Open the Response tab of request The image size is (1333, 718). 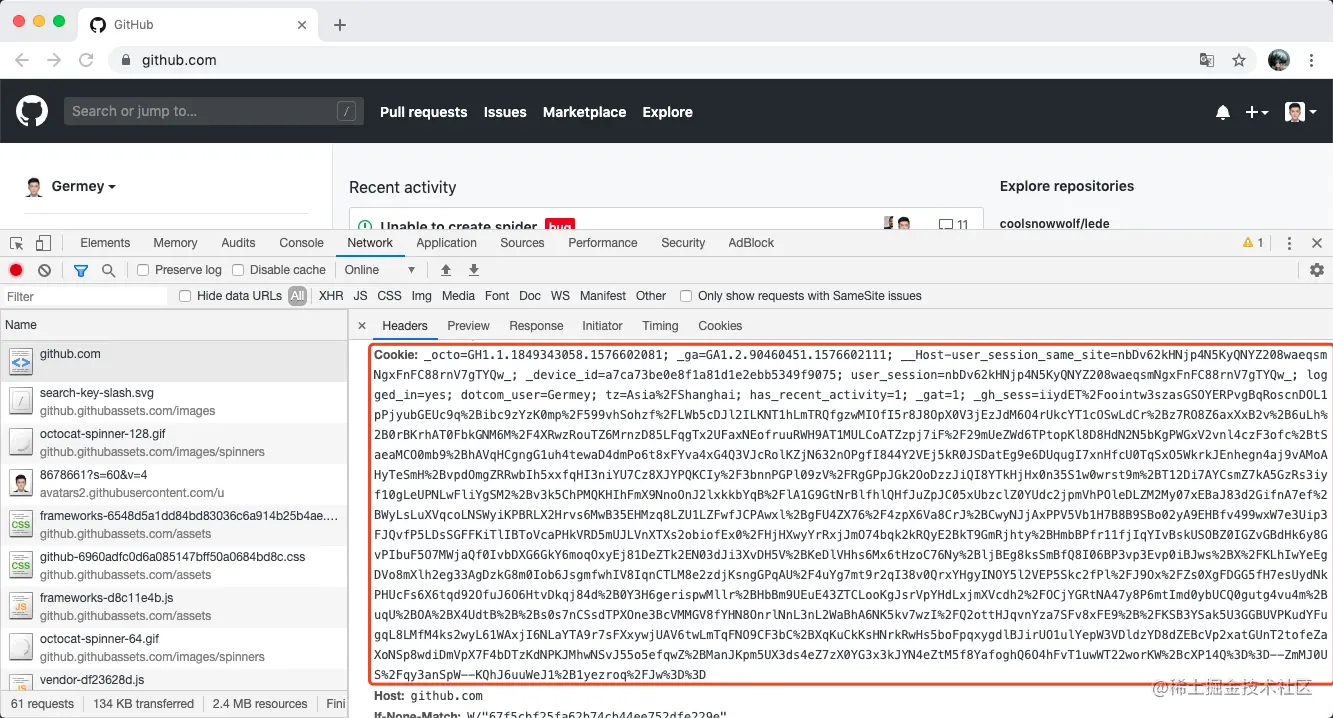(536, 326)
